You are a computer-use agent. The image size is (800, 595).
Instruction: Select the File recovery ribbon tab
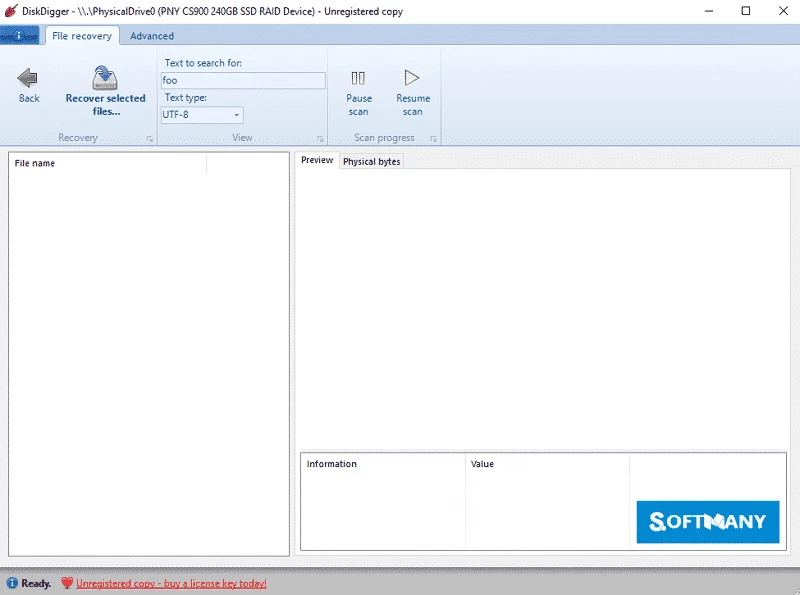point(82,36)
